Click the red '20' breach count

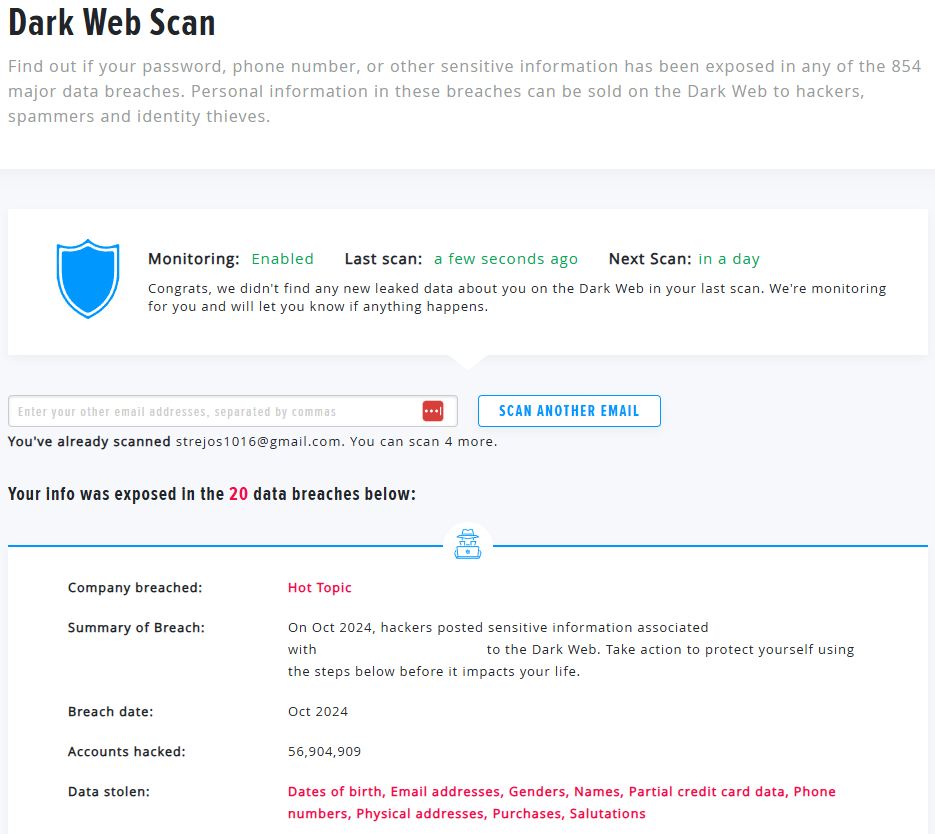[239, 494]
